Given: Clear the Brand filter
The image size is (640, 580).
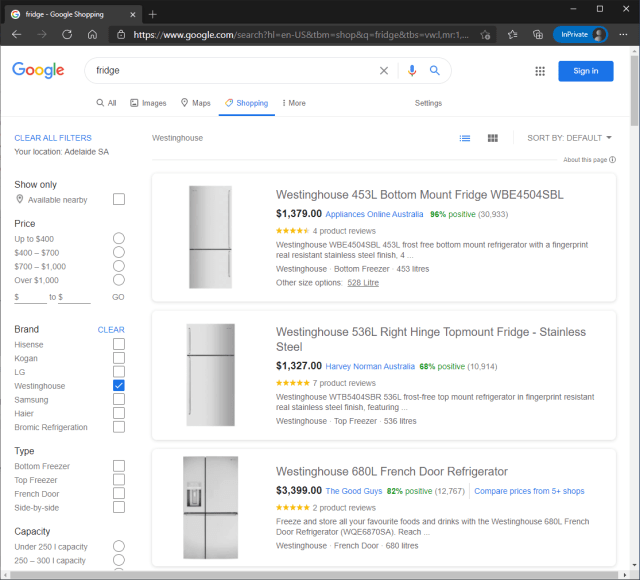Looking at the screenshot, I should 111,330.
